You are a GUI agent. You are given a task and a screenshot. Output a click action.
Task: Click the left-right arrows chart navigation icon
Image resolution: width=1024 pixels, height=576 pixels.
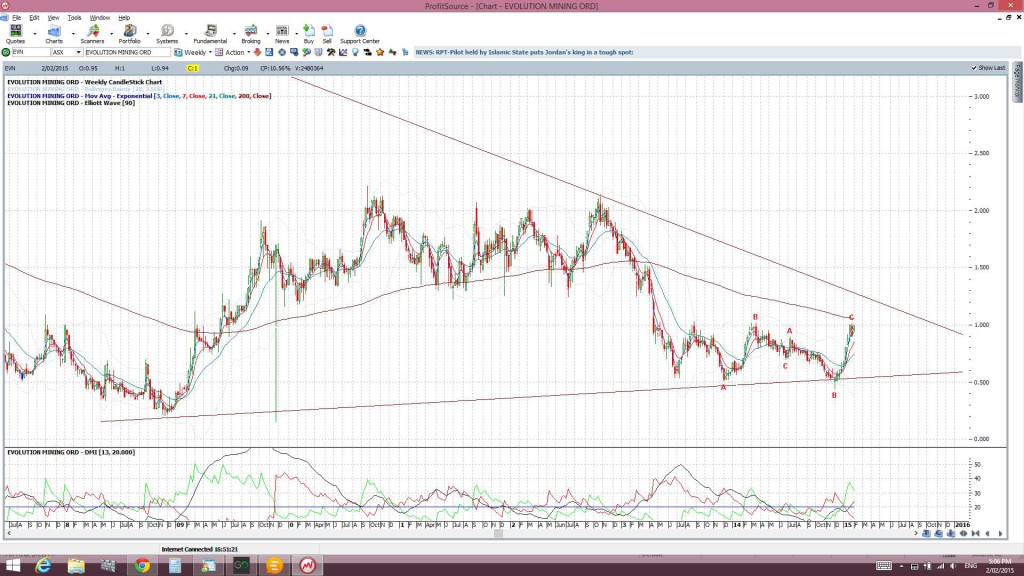pyautogui.click(x=963, y=534)
